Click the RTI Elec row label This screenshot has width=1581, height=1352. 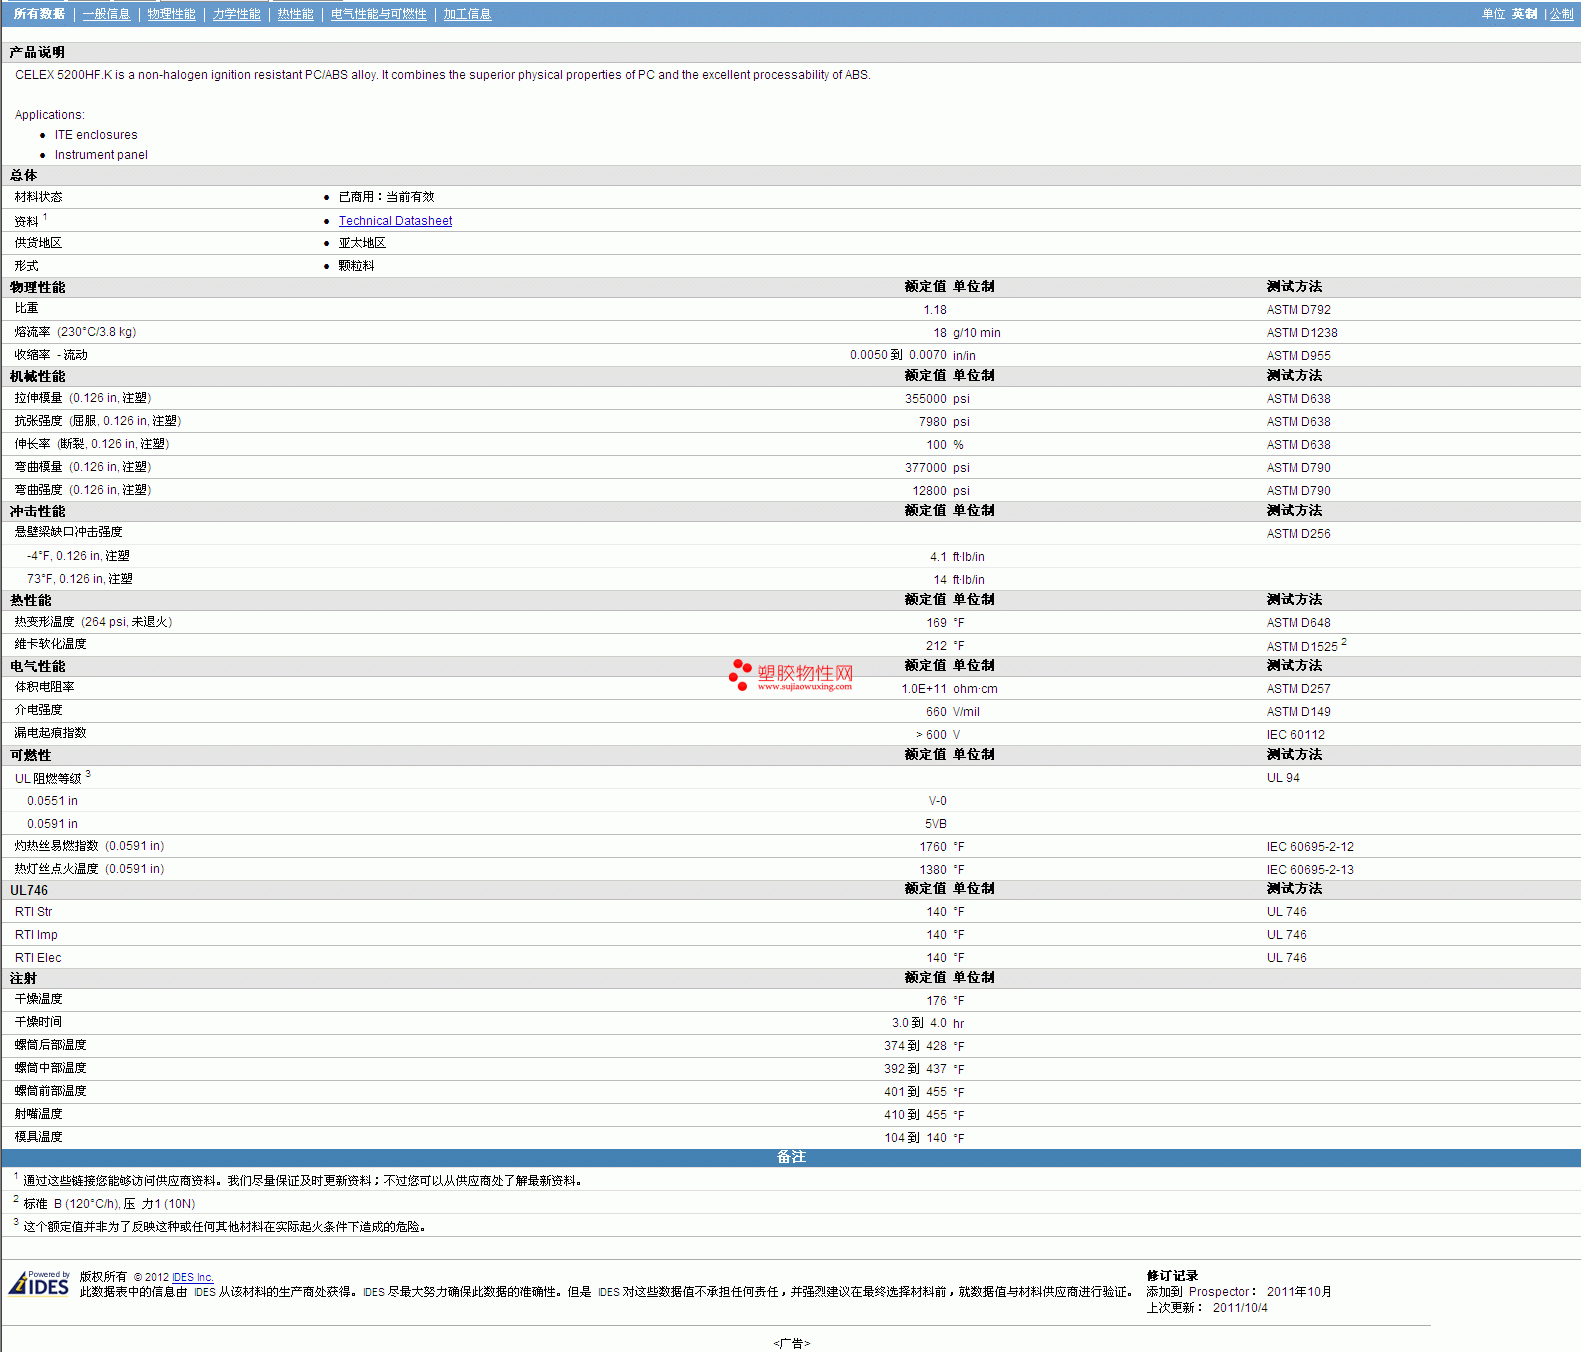click(38, 958)
